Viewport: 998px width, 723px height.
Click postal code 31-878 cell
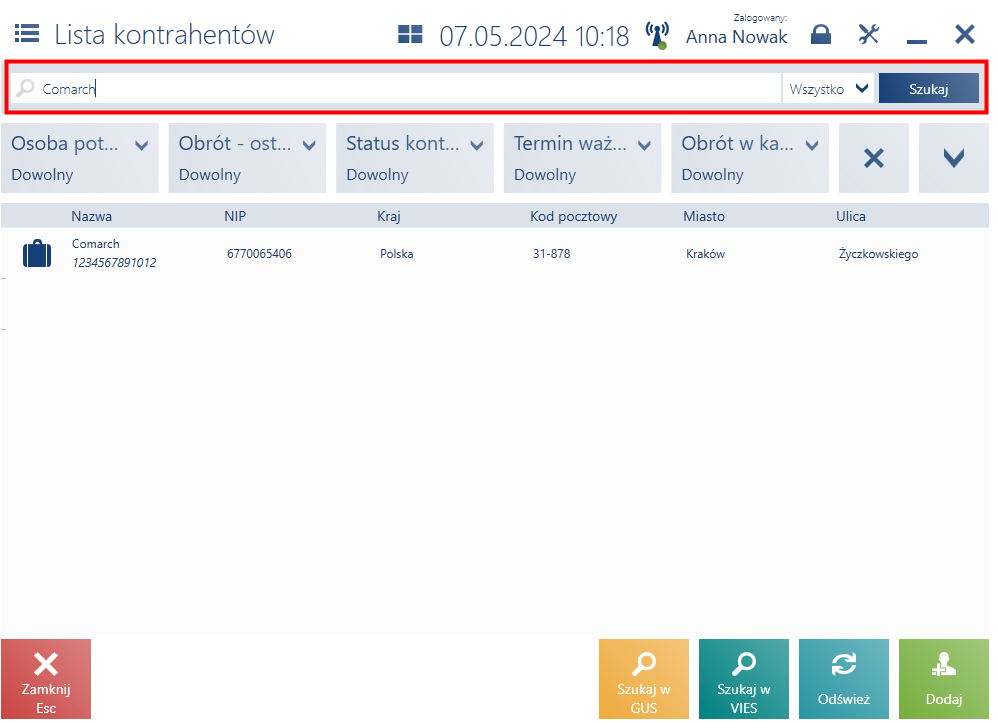point(551,253)
